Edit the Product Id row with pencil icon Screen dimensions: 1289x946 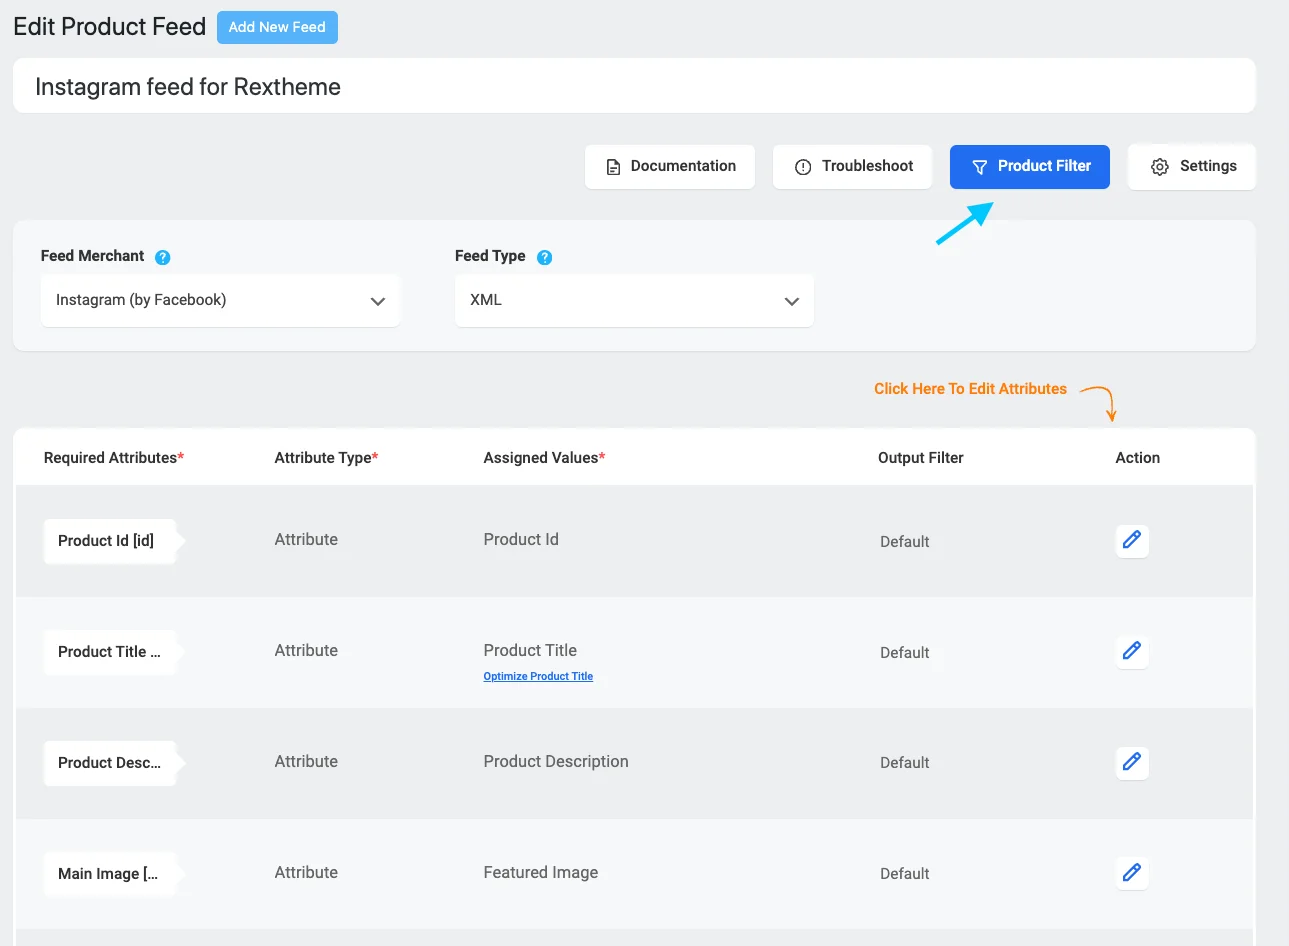tap(1132, 540)
